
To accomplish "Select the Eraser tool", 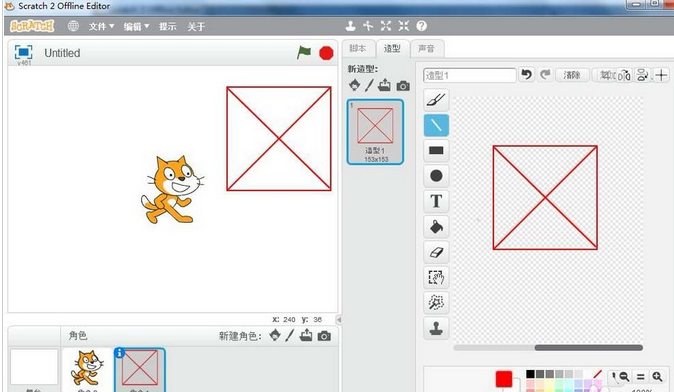I will (x=436, y=252).
